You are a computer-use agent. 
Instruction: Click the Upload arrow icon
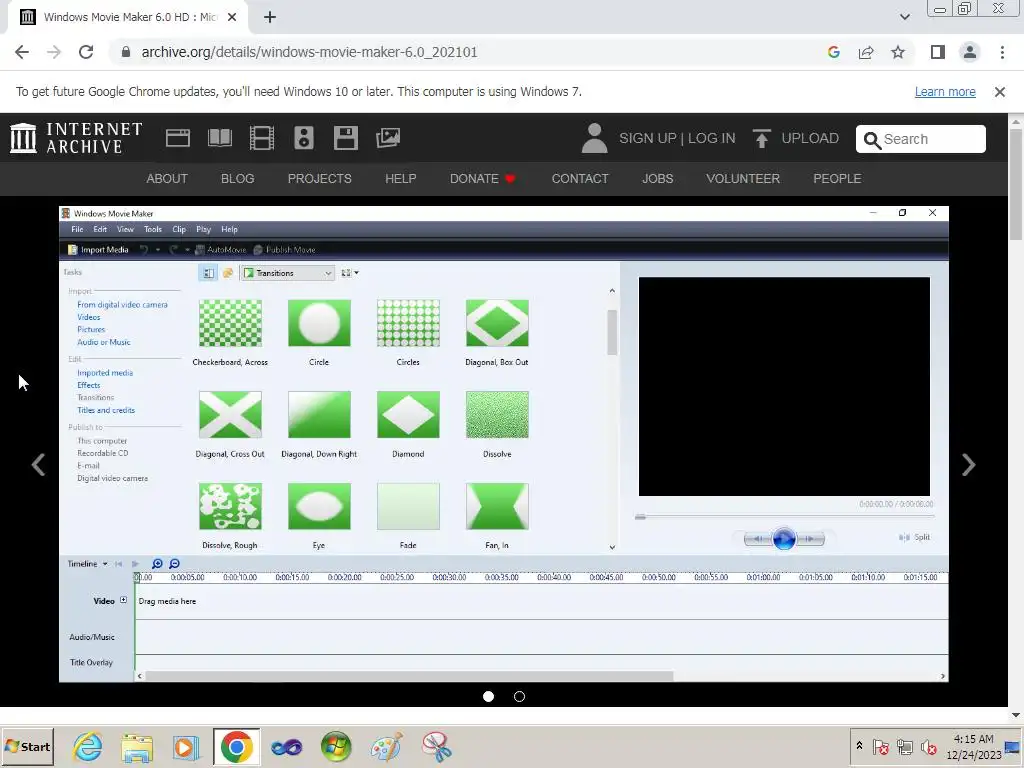pos(761,138)
